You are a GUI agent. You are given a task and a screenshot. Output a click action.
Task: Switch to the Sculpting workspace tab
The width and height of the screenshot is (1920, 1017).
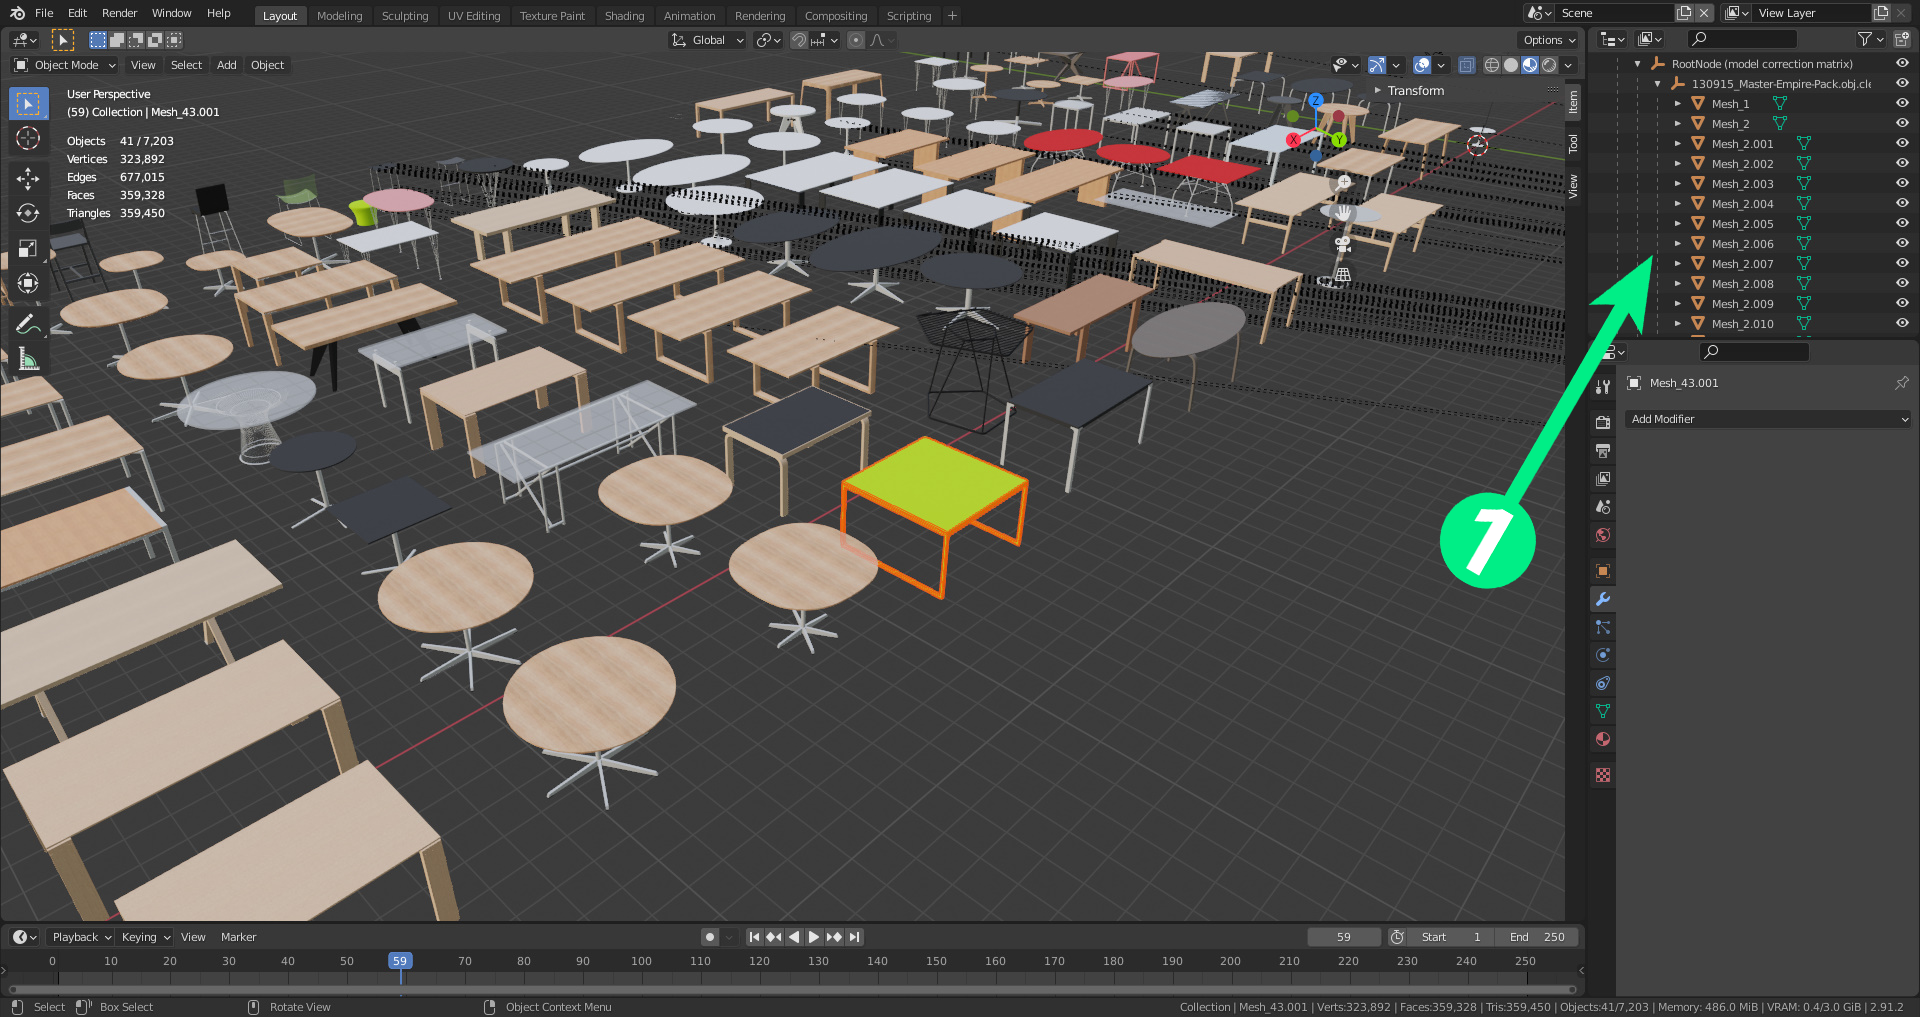tap(404, 16)
